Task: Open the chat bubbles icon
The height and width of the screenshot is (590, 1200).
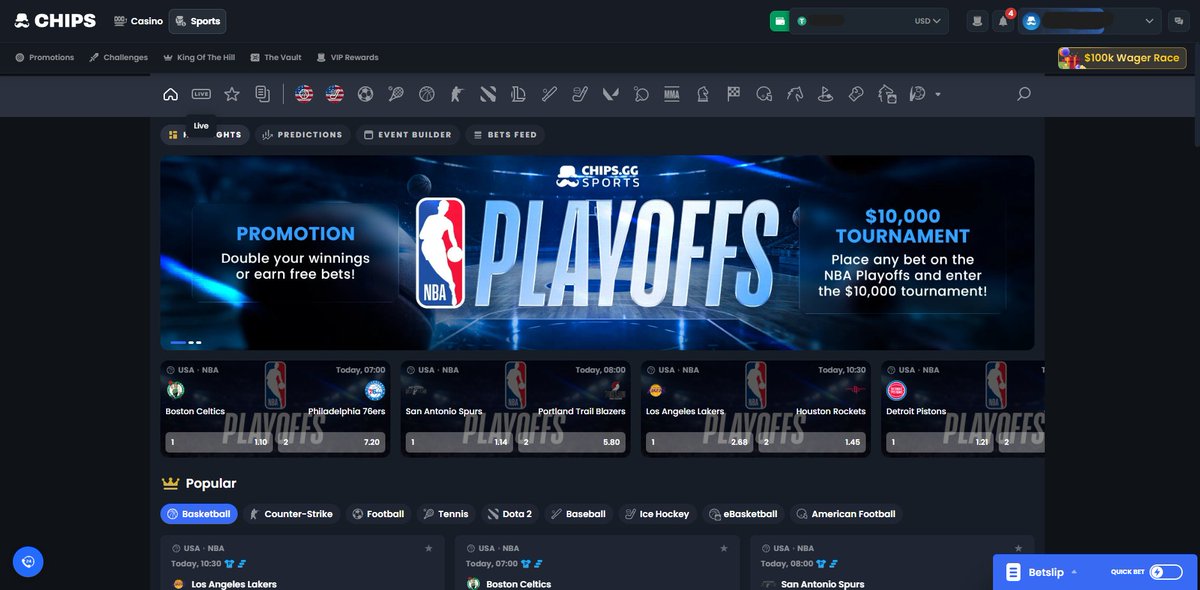Action: point(1179,21)
